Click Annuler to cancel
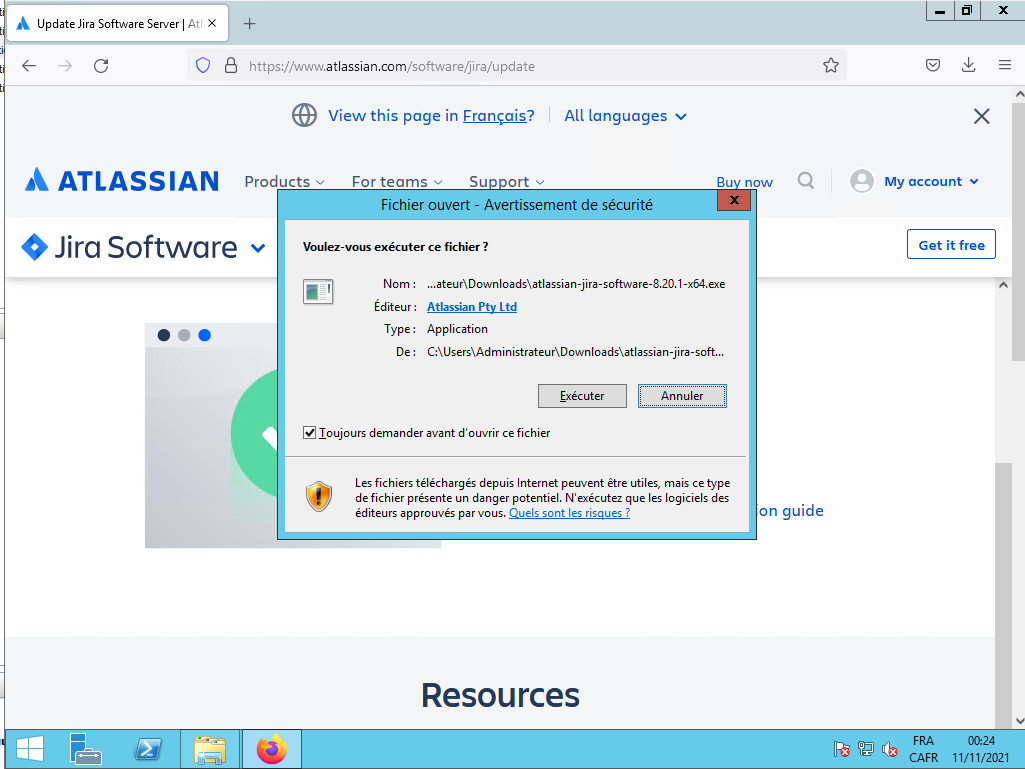1025x769 pixels. (682, 396)
